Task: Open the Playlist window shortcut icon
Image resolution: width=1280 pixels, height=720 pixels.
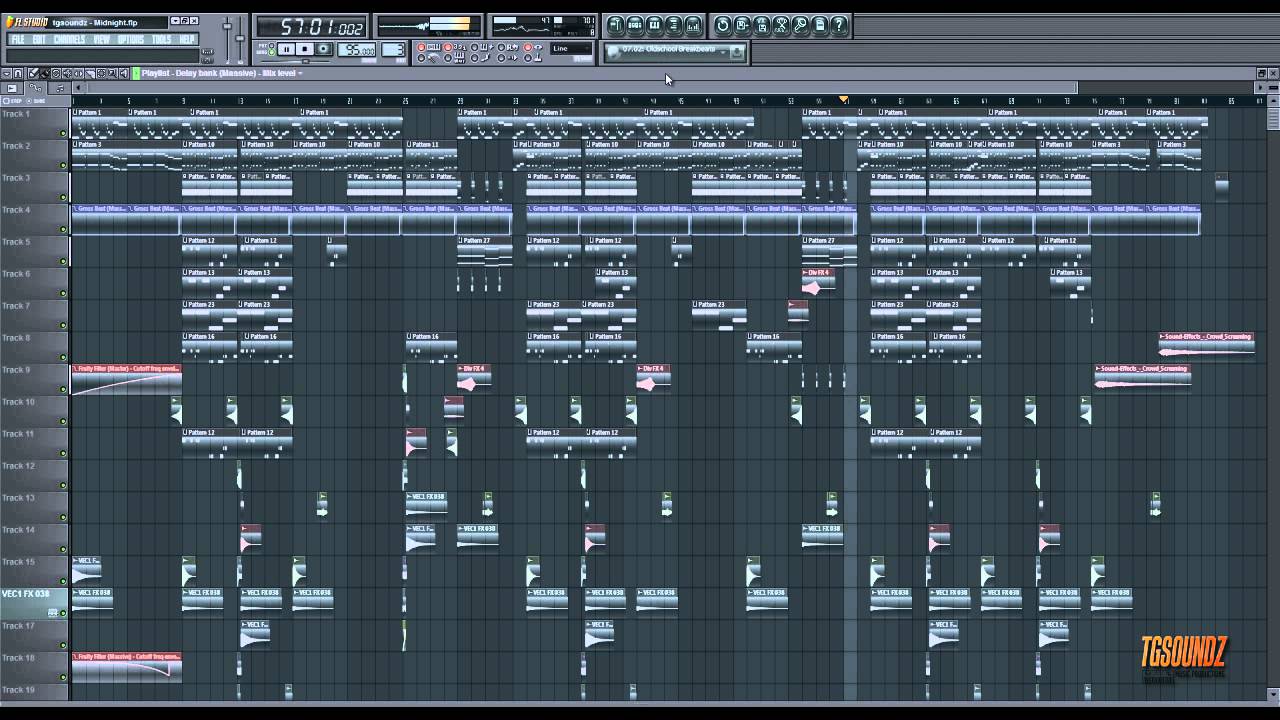Action: [x=615, y=25]
